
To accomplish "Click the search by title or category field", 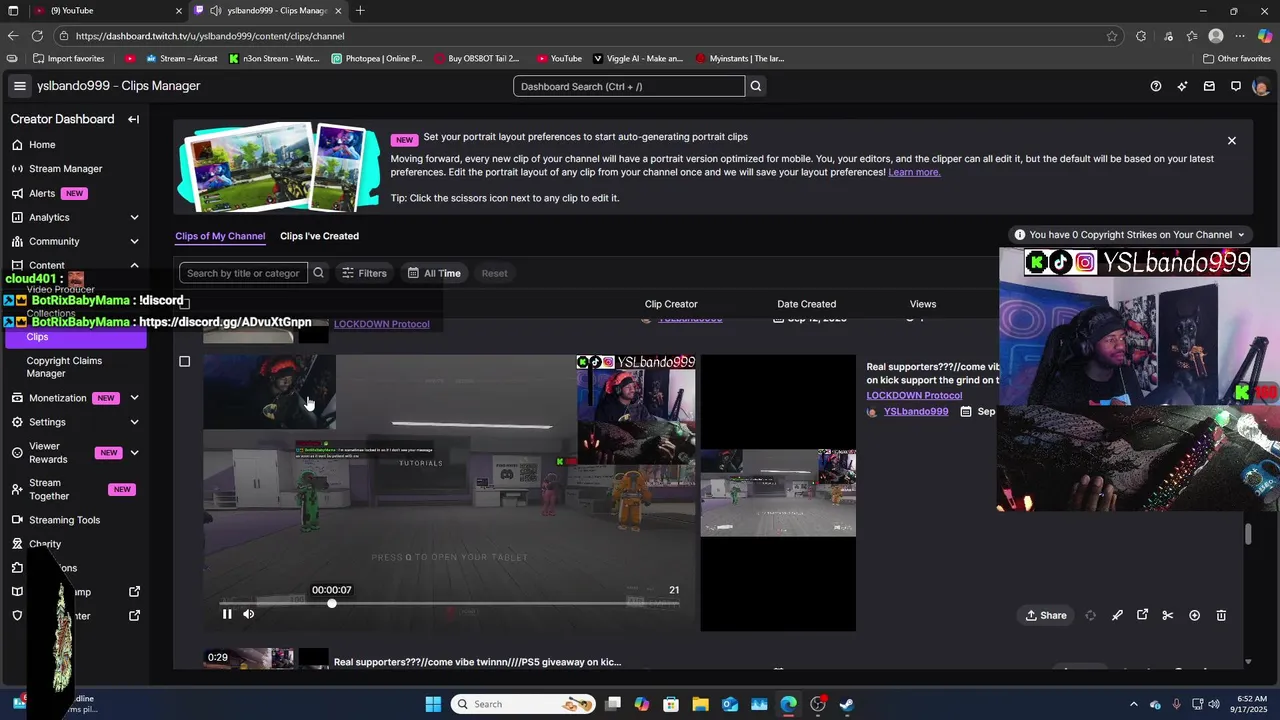I will click(x=243, y=273).
